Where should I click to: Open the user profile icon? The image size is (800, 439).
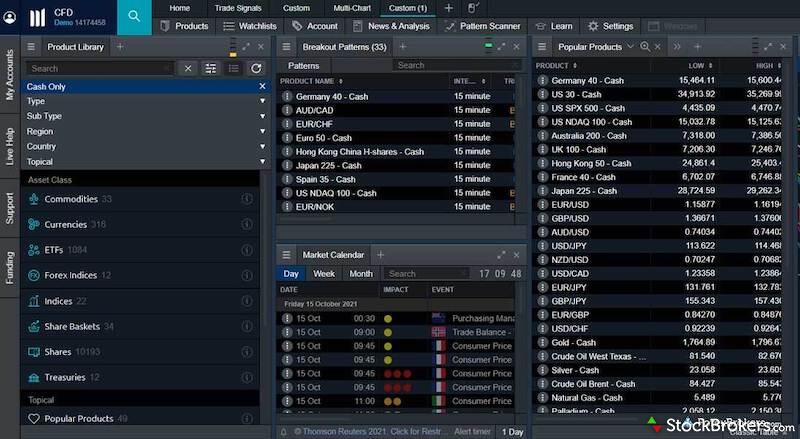pos(10,17)
